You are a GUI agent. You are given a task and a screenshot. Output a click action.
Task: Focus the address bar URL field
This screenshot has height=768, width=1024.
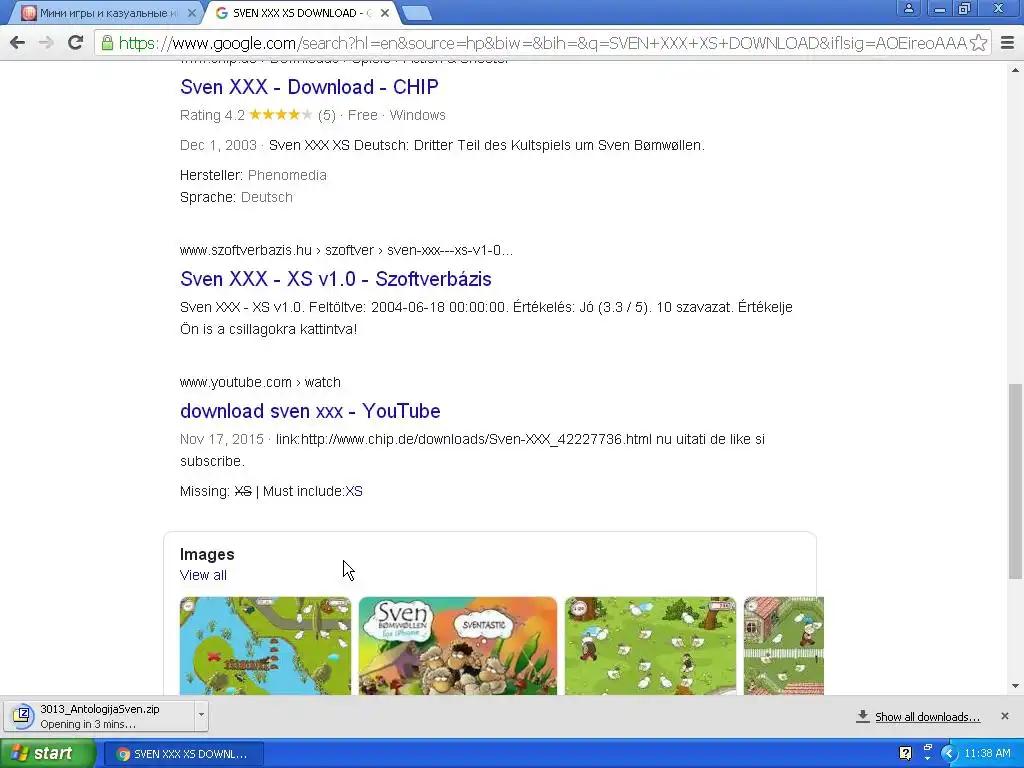pyautogui.click(x=542, y=43)
